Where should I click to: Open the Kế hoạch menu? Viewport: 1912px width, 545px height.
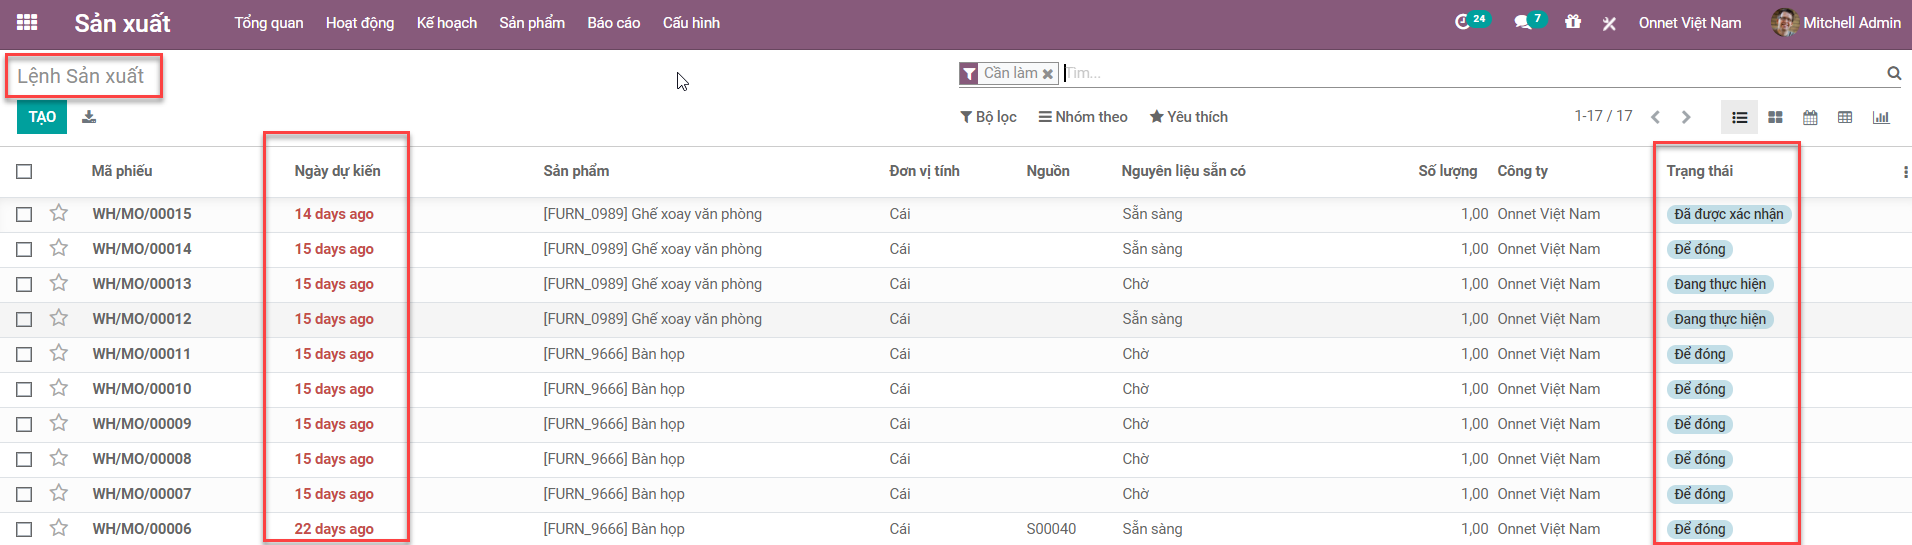(446, 22)
